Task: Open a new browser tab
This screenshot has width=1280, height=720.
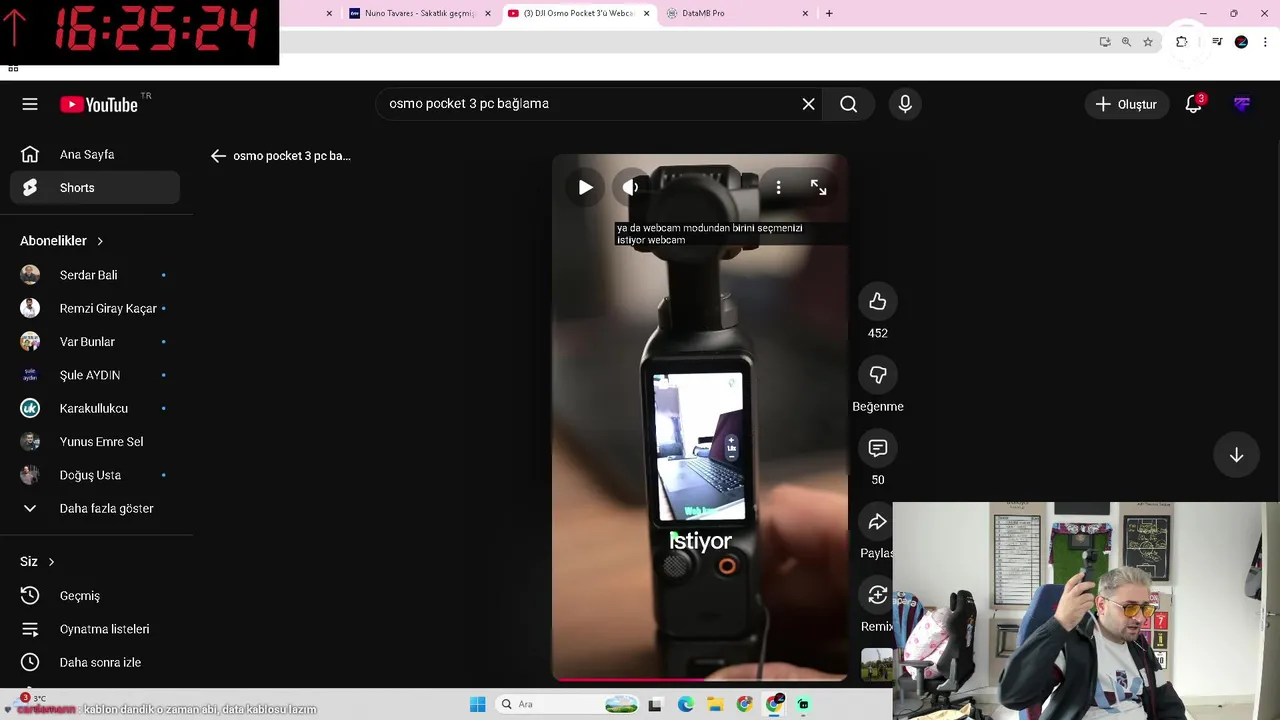Action: coord(828,13)
